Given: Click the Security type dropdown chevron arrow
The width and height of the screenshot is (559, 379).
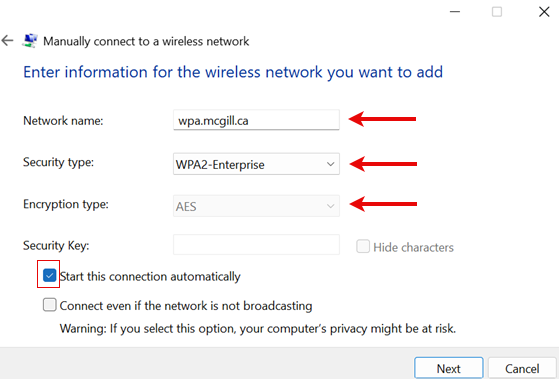Looking at the screenshot, I should pos(330,164).
